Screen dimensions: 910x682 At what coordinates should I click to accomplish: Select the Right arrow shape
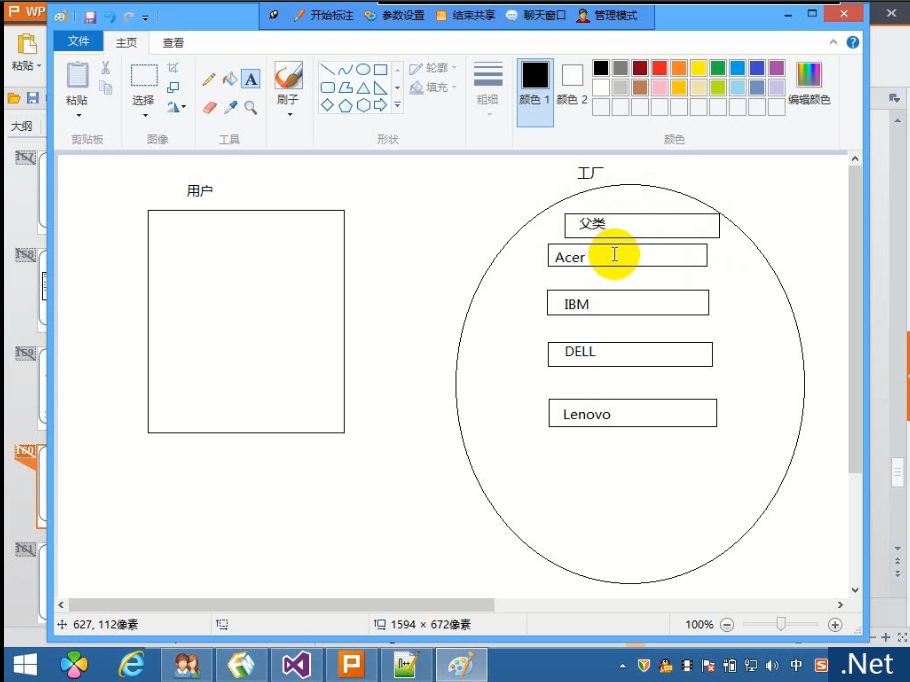pyautogui.click(x=380, y=105)
